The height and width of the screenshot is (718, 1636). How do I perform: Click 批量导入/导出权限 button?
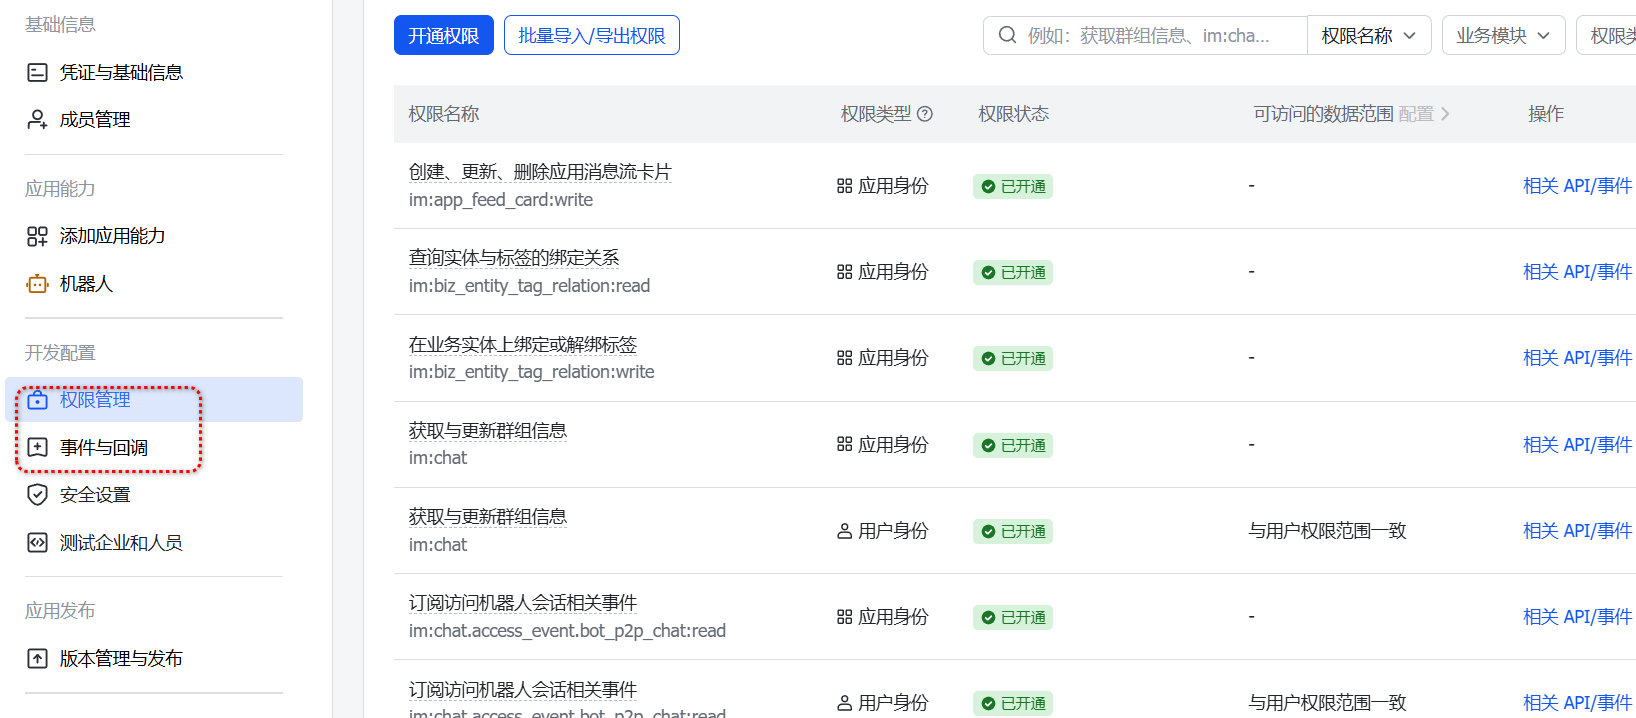pos(591,36)
